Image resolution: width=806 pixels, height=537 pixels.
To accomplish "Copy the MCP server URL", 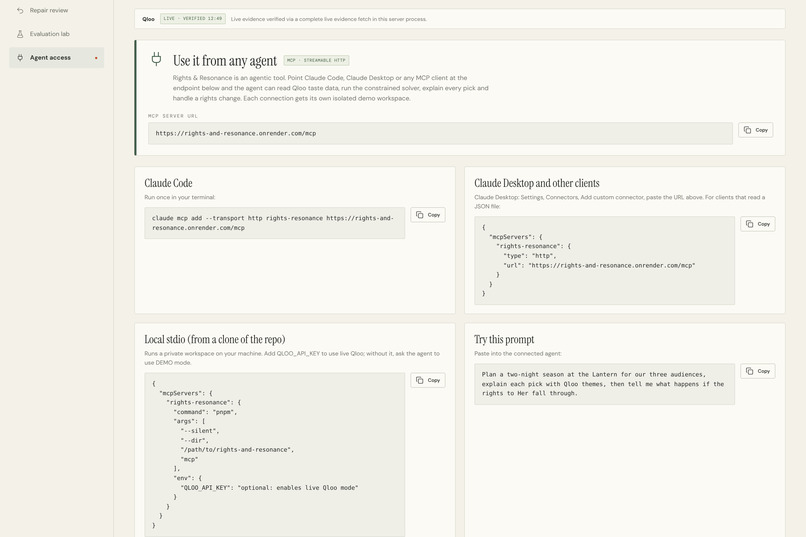I will click(x=756, y=130).
